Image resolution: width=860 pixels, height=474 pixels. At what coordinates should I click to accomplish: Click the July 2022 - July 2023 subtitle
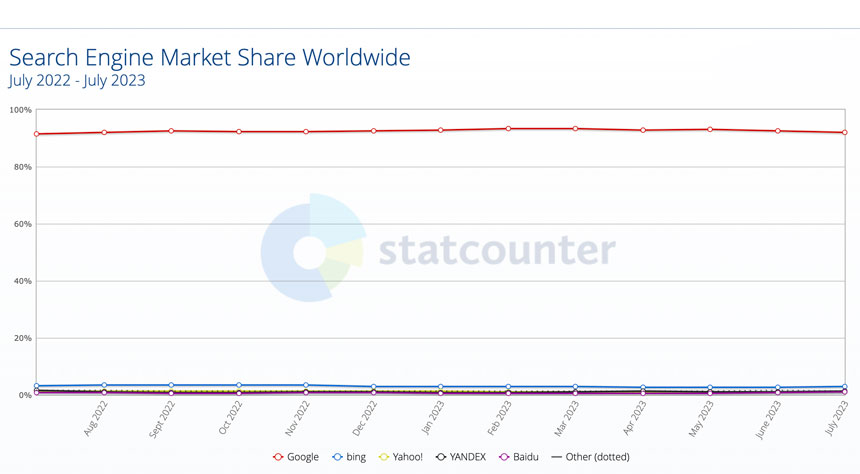(77, 81)
